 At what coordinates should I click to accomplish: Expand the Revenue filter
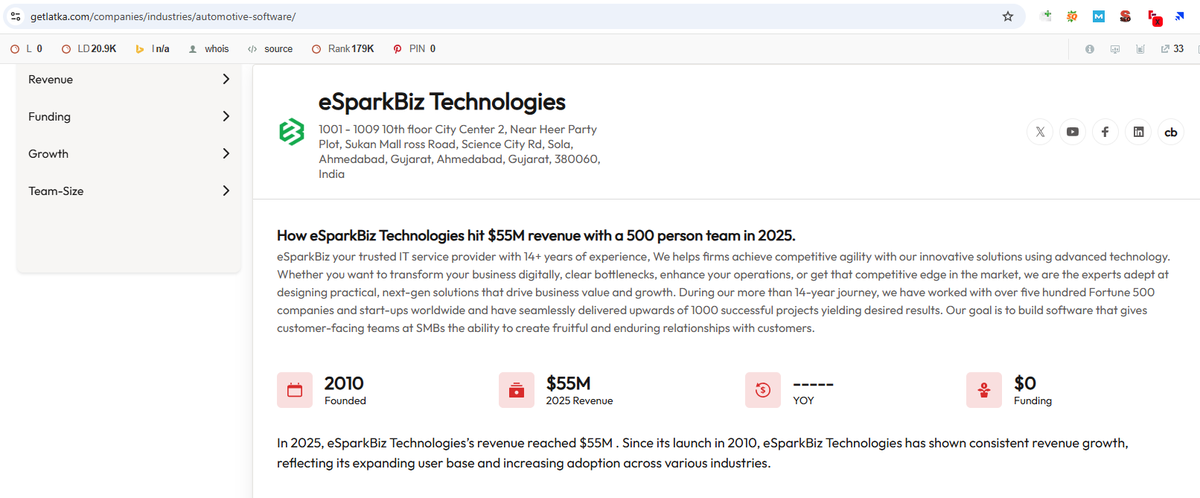129,79
